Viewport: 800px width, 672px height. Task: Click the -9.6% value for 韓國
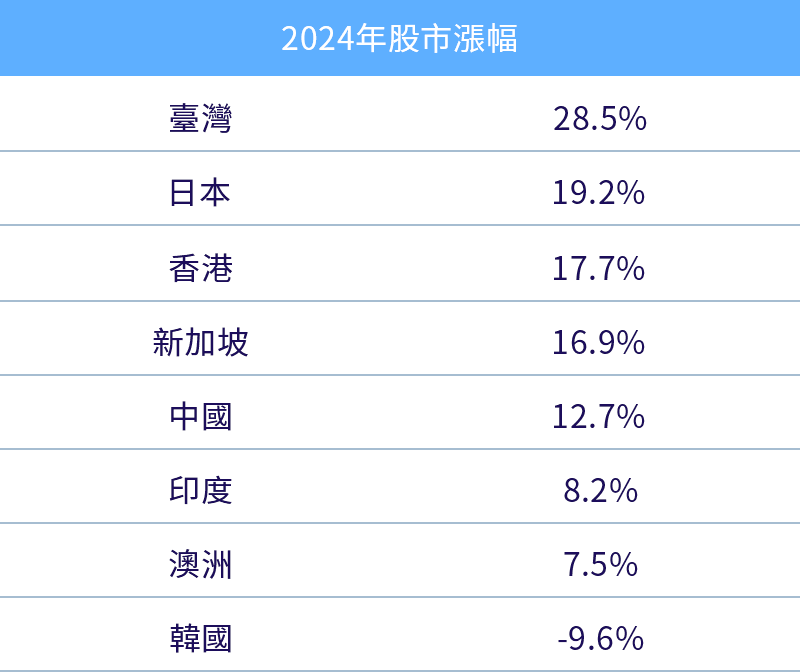[601, 639]
